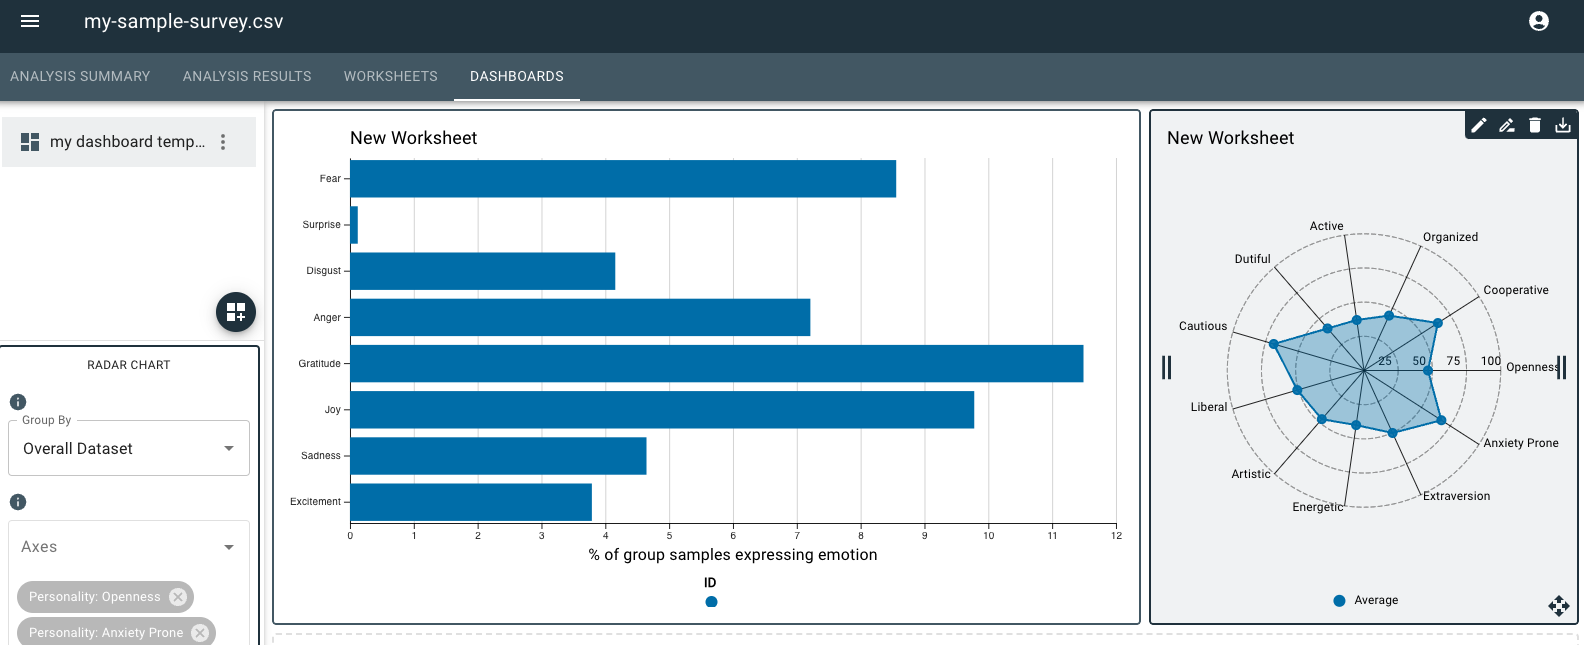Remove the Personality: Anxiety Prone chip
This screenshot has width=1584, height=645.
pyautogui.click(x=200, y=633)
